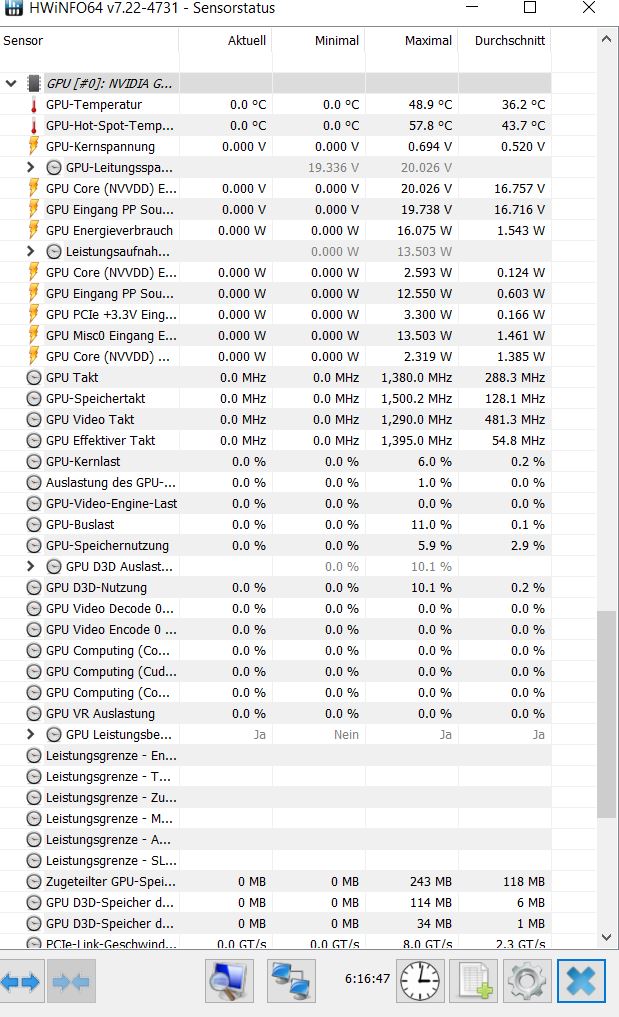
Task: Select the GPU Video Encode 0 ... row
Action: pyautogui.click(x=276, y=629)
